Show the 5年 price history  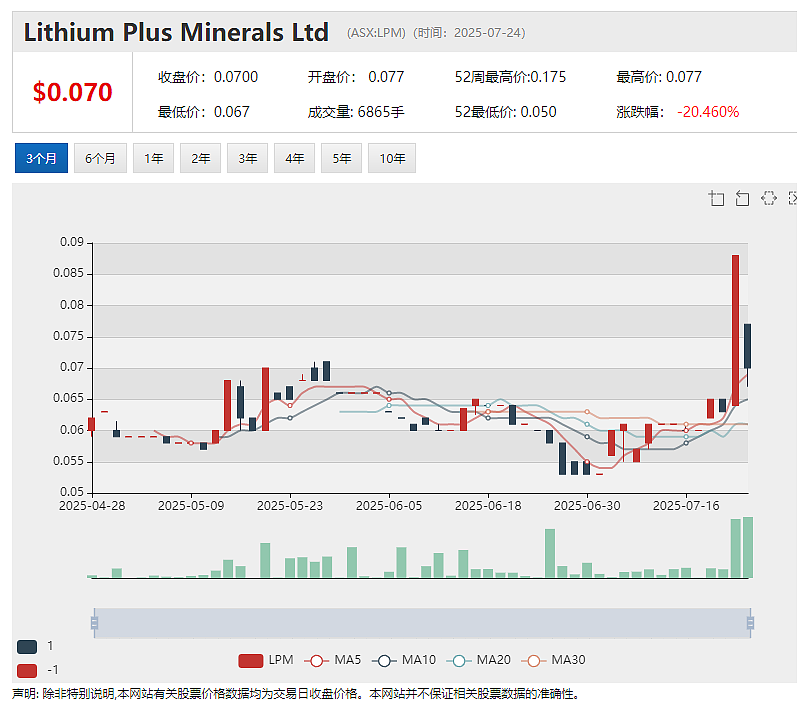(341, 158)
